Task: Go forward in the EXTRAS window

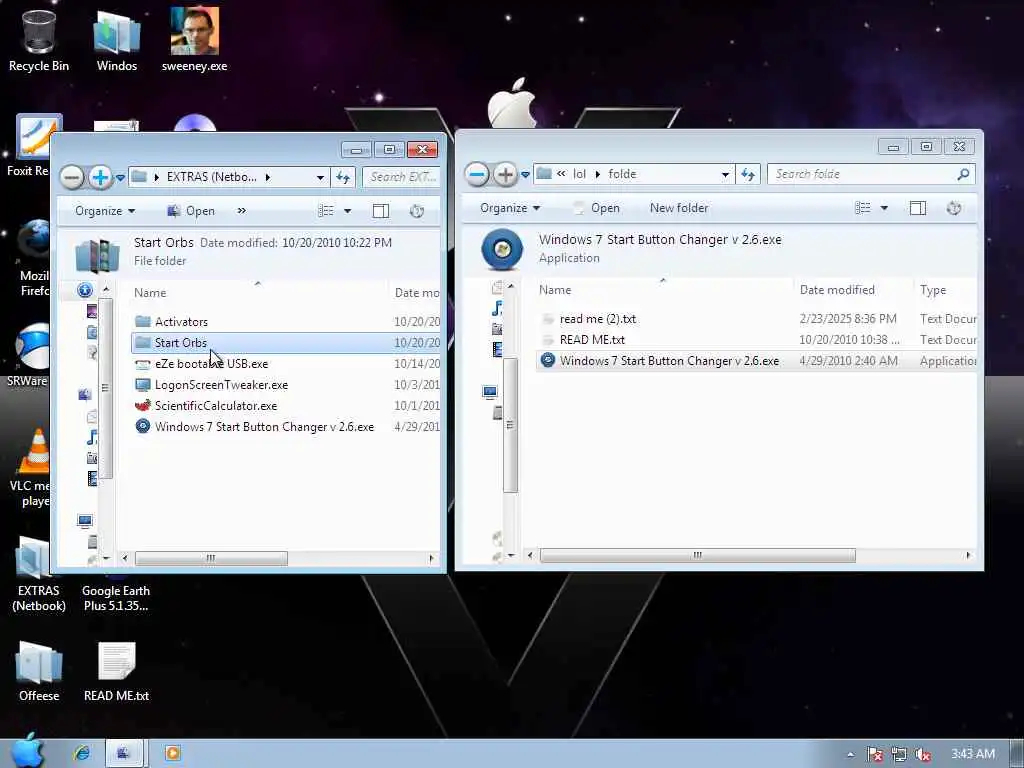Action: (x=100, y=177)
